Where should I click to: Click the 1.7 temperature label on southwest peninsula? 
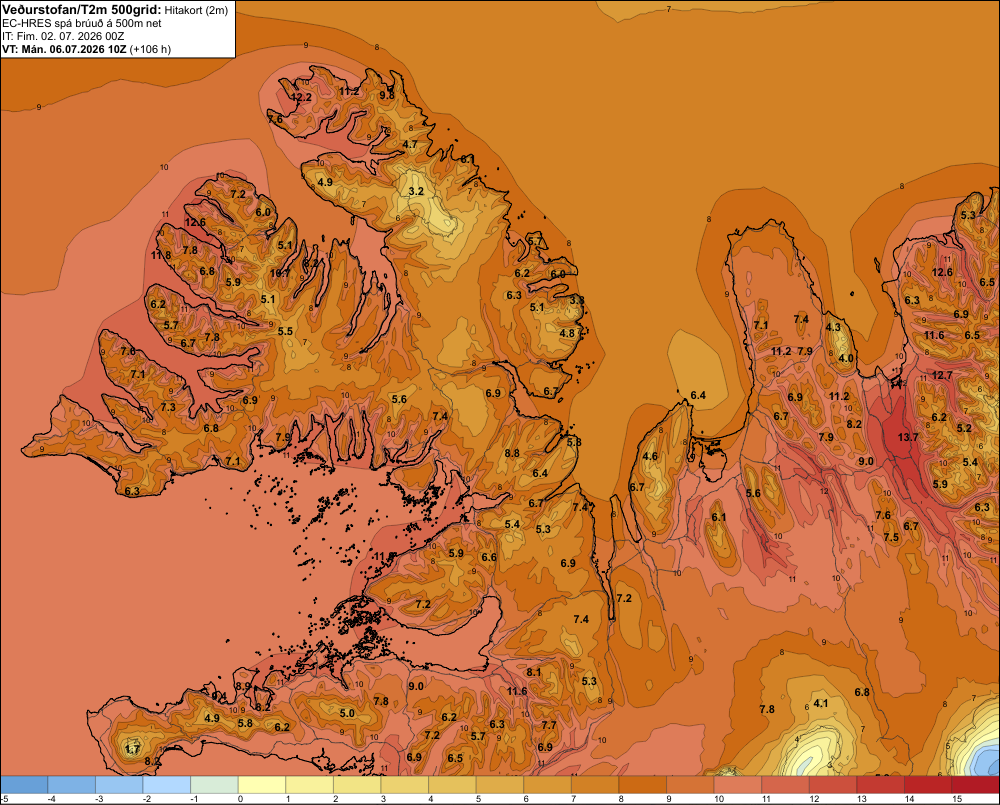pos(132,749)
